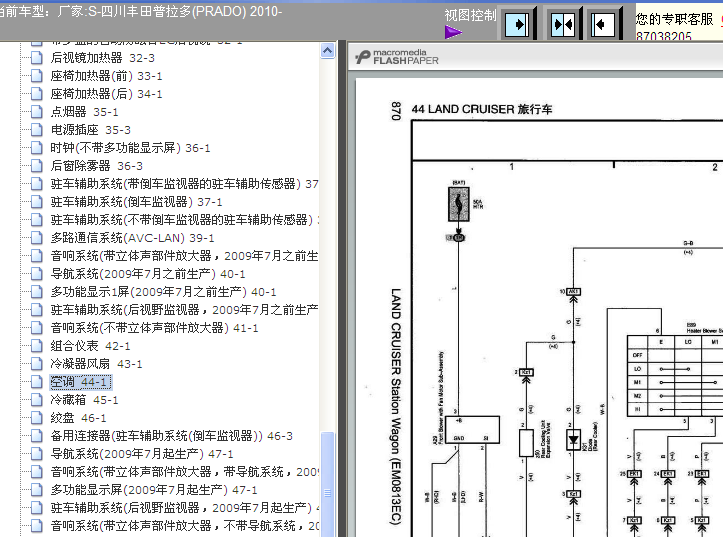This screenshot has height=537, width=723.
Task: Click the page icon beside 电源插座 35-3
Action: [x=36, y=130]
